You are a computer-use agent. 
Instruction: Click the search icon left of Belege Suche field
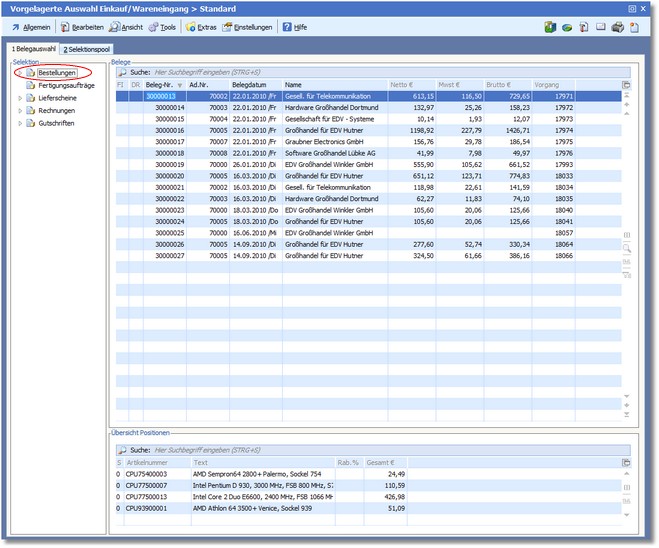[x=121, y=73]
